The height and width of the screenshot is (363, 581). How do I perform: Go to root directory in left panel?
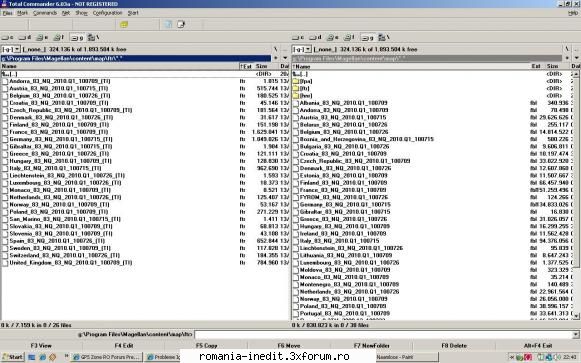click(276, 49)
